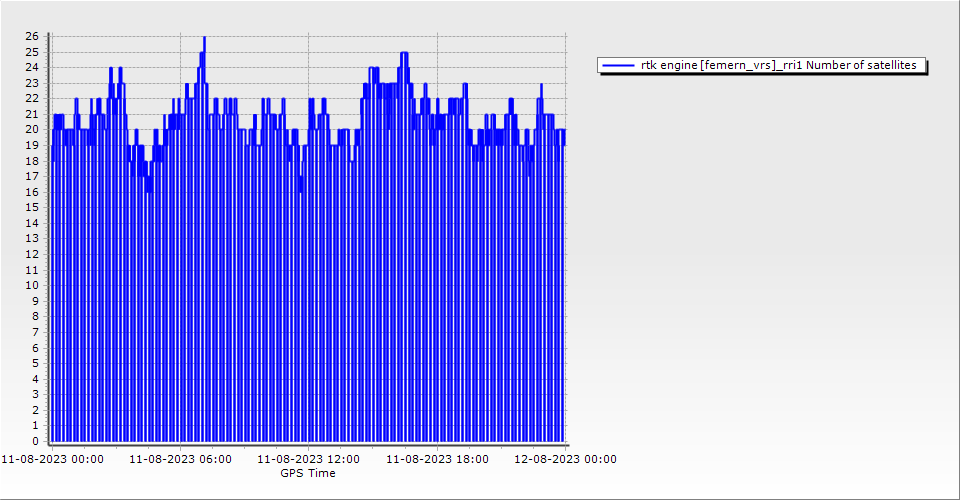This screenshot has width=960, height=500.
Task: Click the 5 label on the vertical axis
Action: 35,363
